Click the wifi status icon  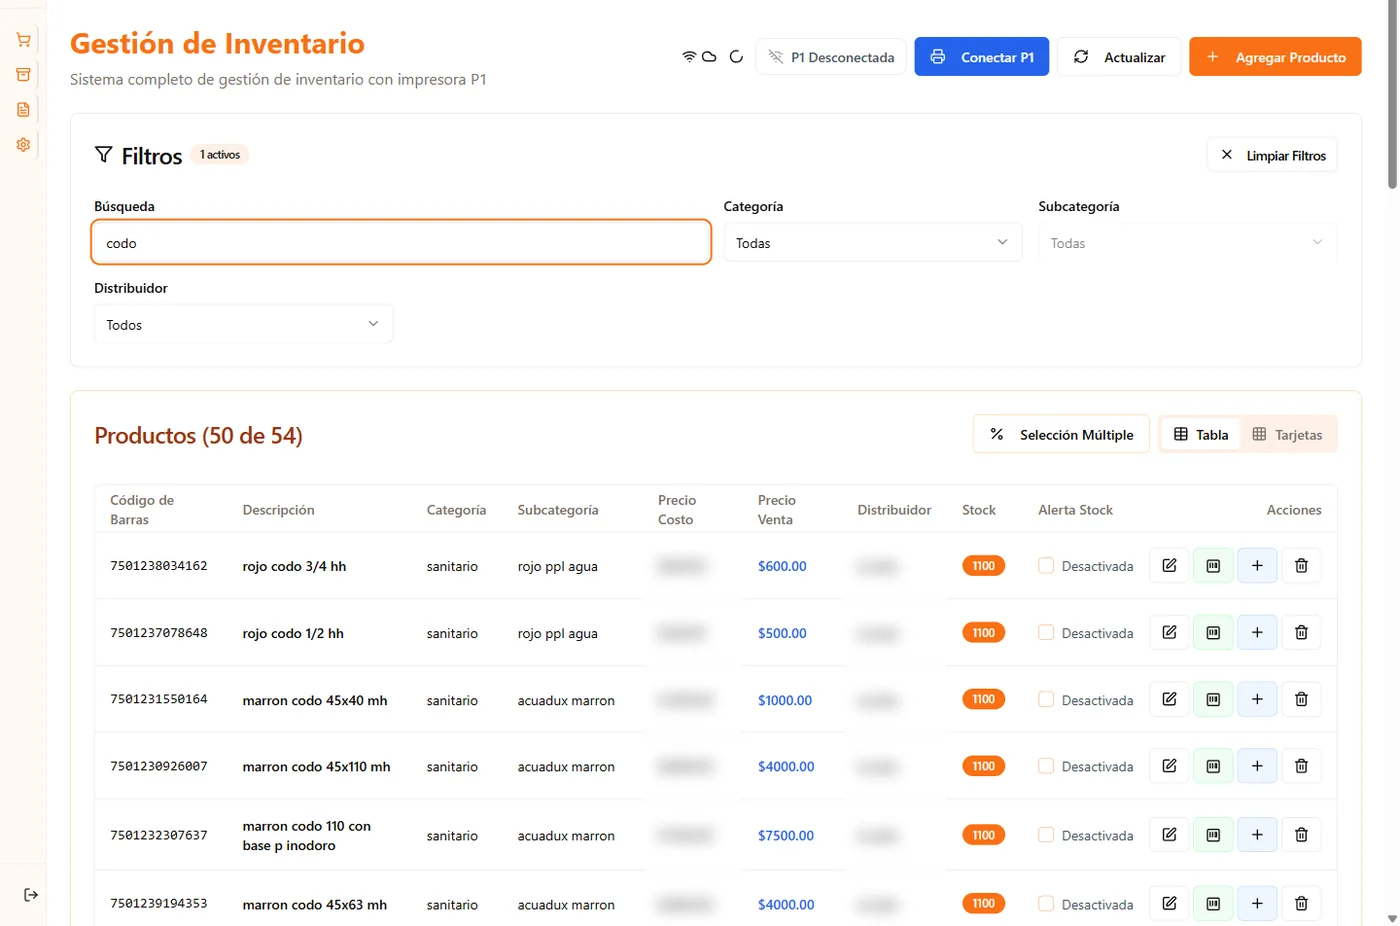pyautogui.click(x=689, y=57)
